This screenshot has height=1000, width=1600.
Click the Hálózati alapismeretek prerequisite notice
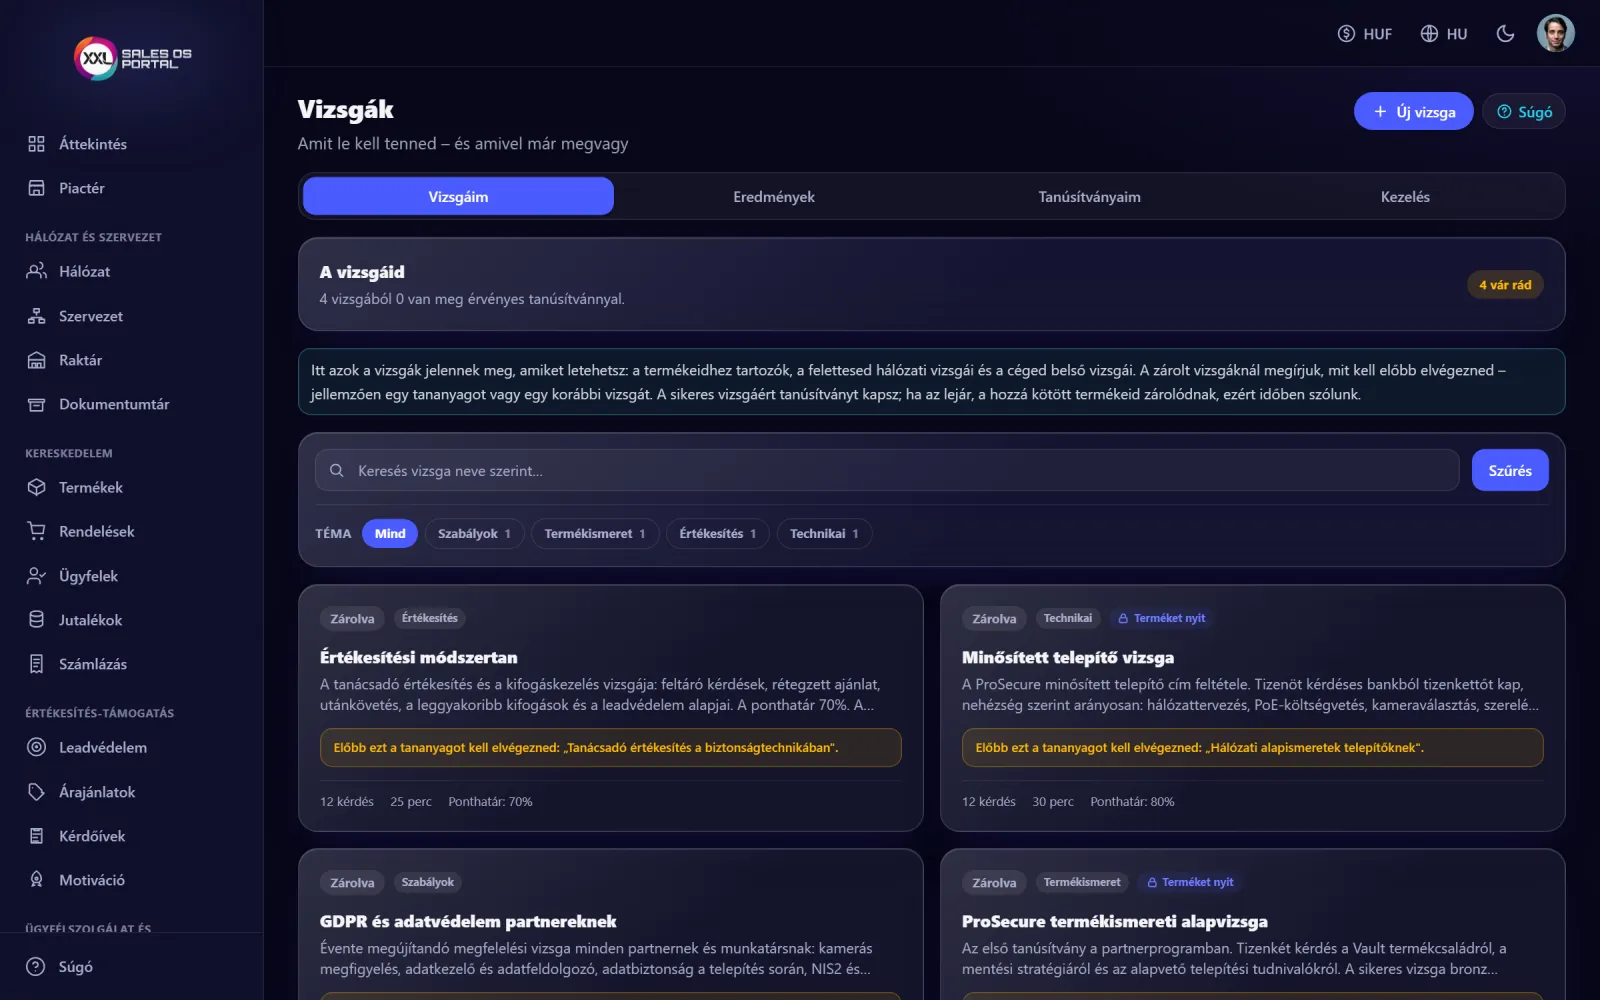(x=1252, y=747)
